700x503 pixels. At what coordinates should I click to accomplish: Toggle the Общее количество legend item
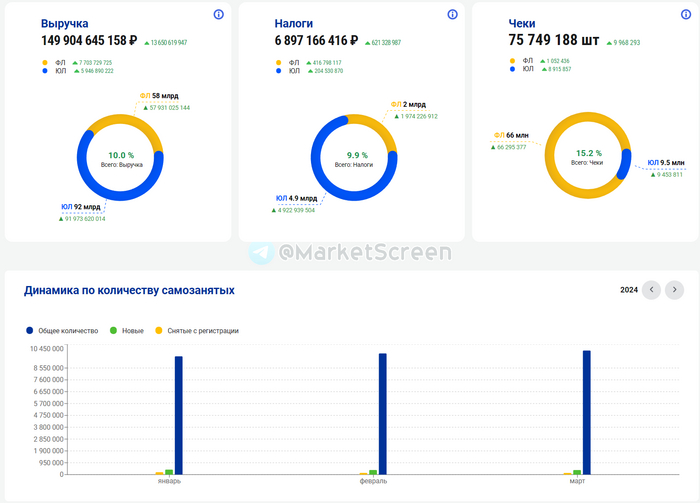pyautogui.click(x=62, y=331)
